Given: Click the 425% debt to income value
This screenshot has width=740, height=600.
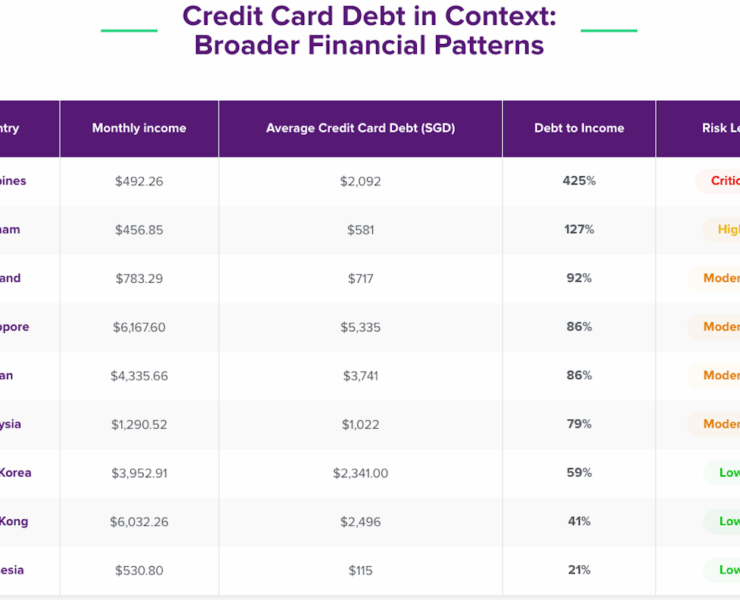Looking at the screenshot, I should pyautogui.click(x=579, y=181).
